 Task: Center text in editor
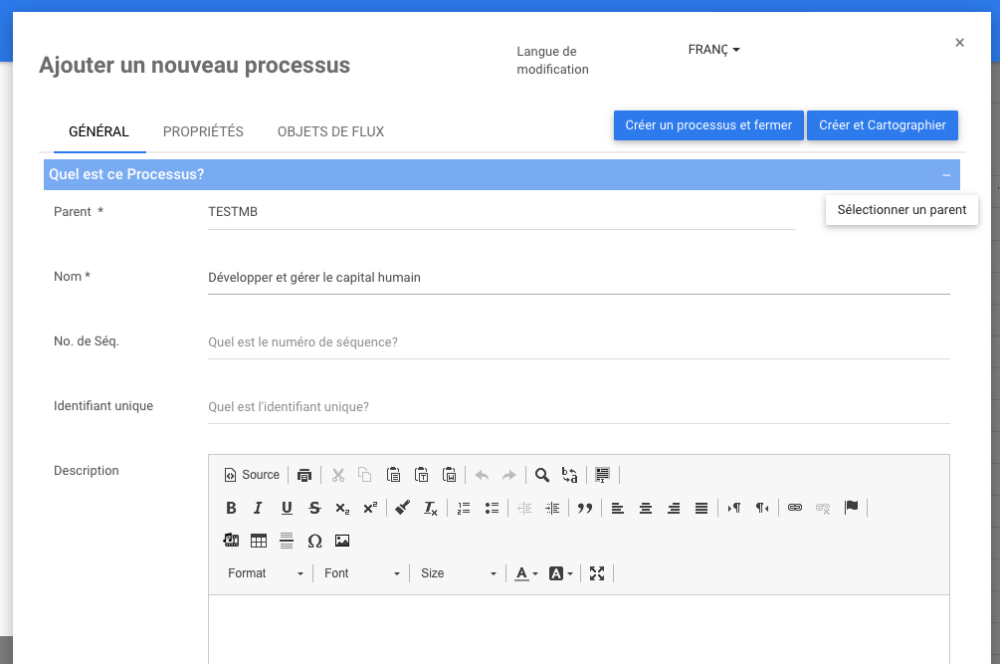tap(645, 508)
